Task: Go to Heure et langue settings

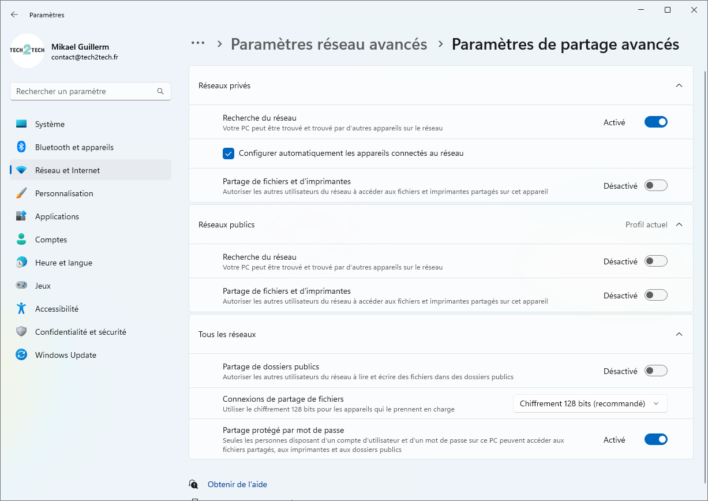Action: click(63, 262)
